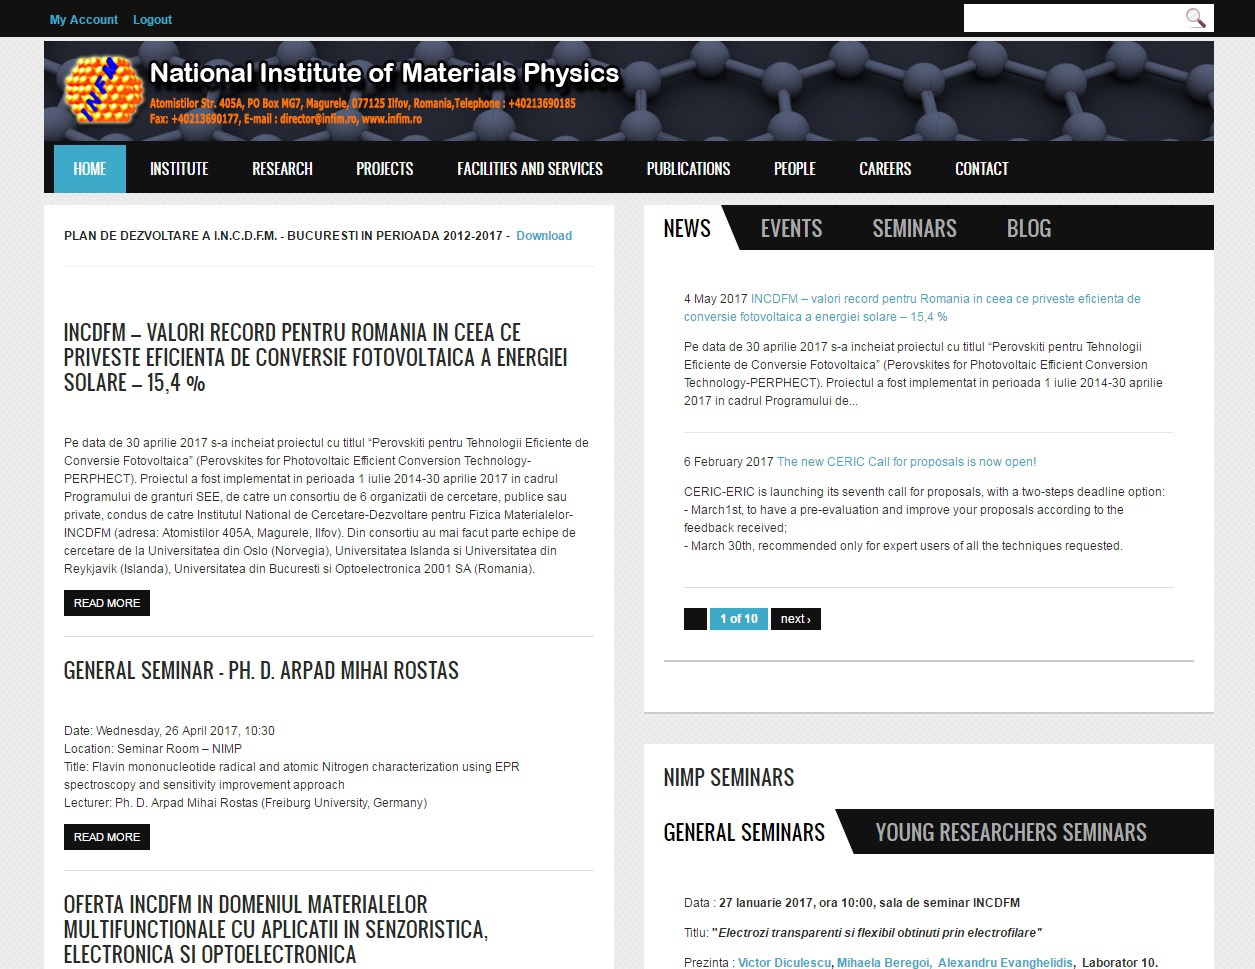Click READ MORE under the INCDFM record article

(107, 603)
